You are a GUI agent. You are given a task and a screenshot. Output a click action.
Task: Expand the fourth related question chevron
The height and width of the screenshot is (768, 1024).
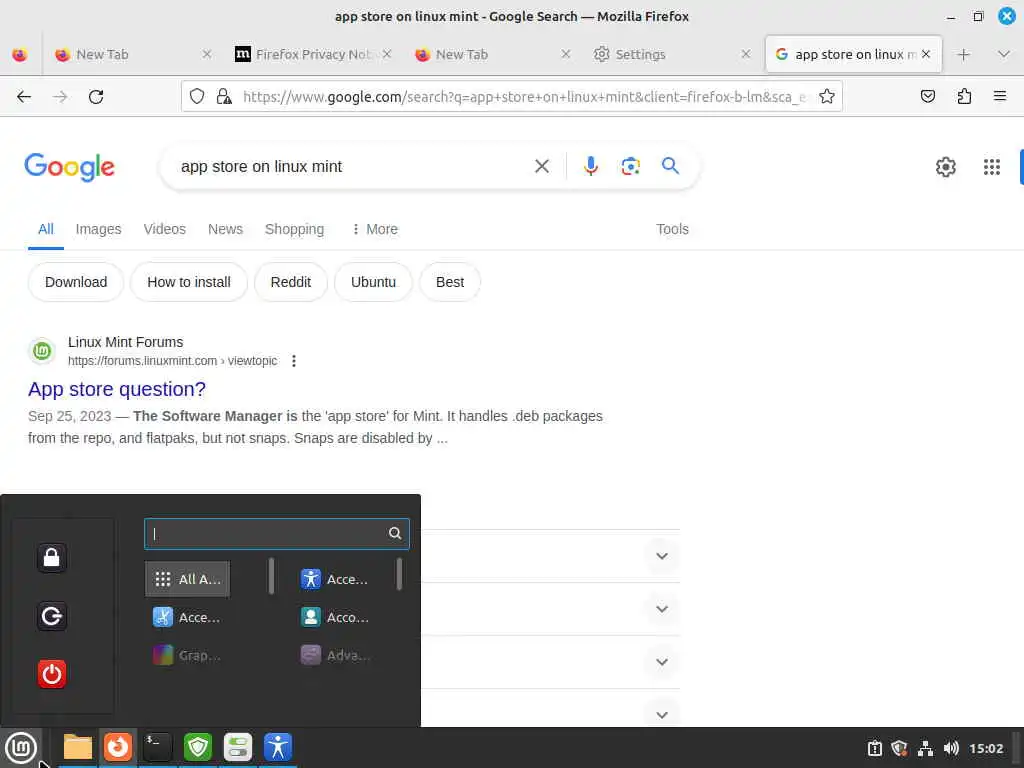click(662, 715)
